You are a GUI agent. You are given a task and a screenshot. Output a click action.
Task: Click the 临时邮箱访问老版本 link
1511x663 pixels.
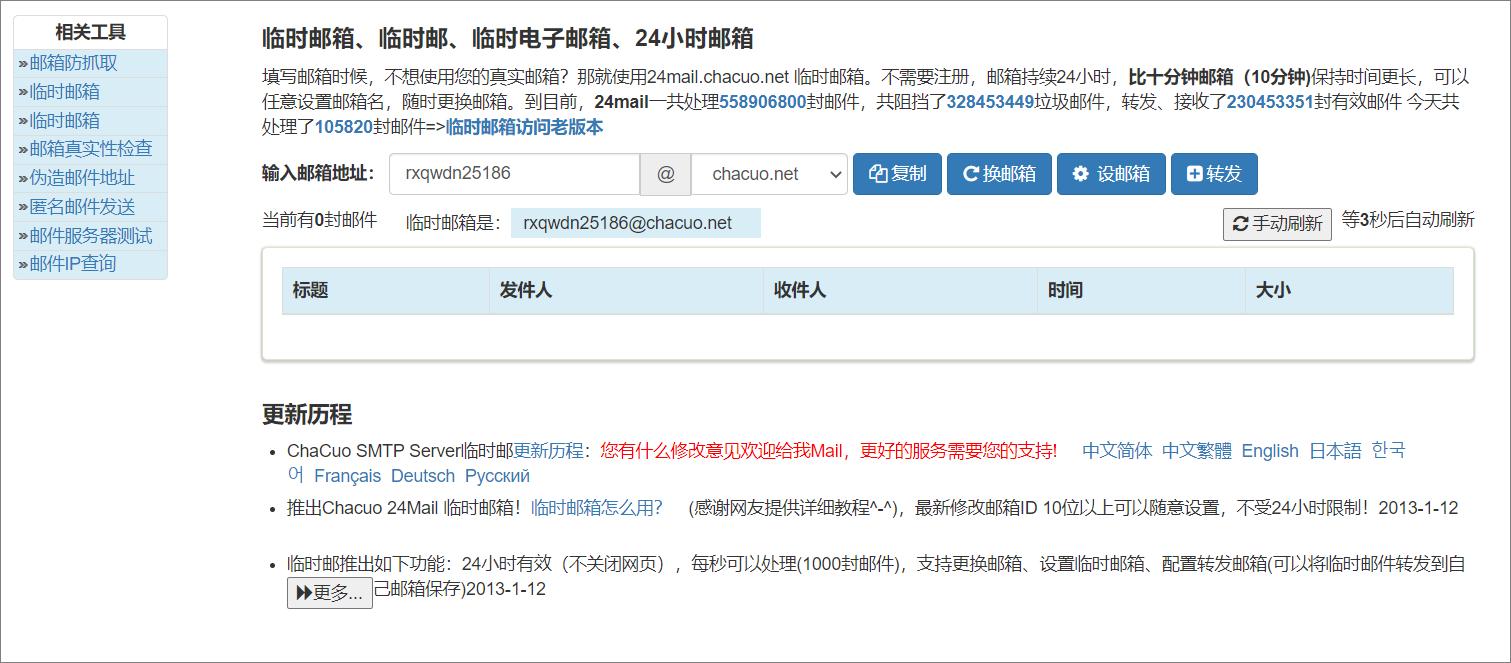coord(523,127)
